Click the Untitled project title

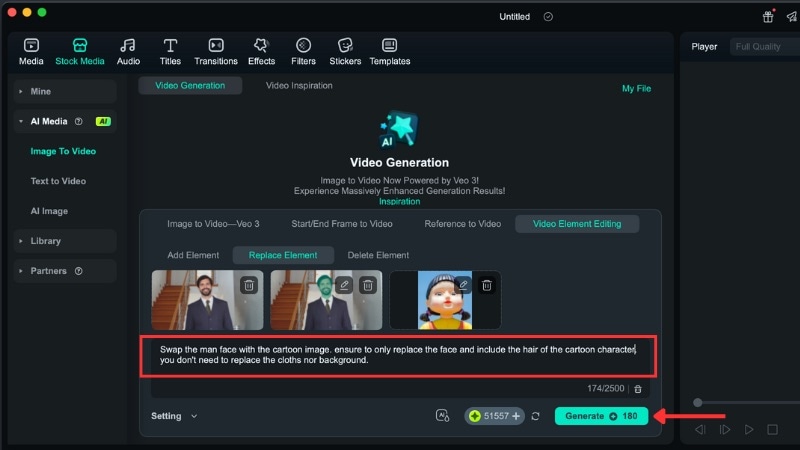pos(514,17)
